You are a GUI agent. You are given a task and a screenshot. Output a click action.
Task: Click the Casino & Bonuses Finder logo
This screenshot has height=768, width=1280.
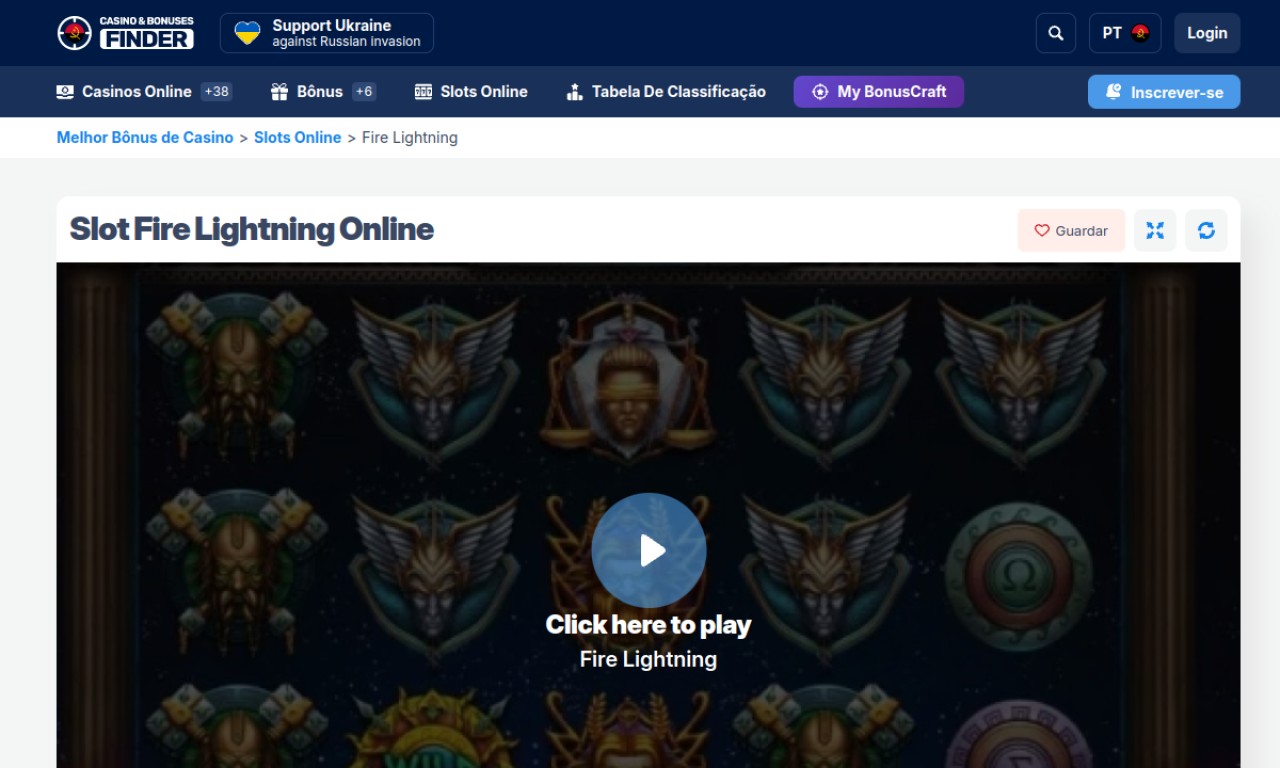click(125, 33)
